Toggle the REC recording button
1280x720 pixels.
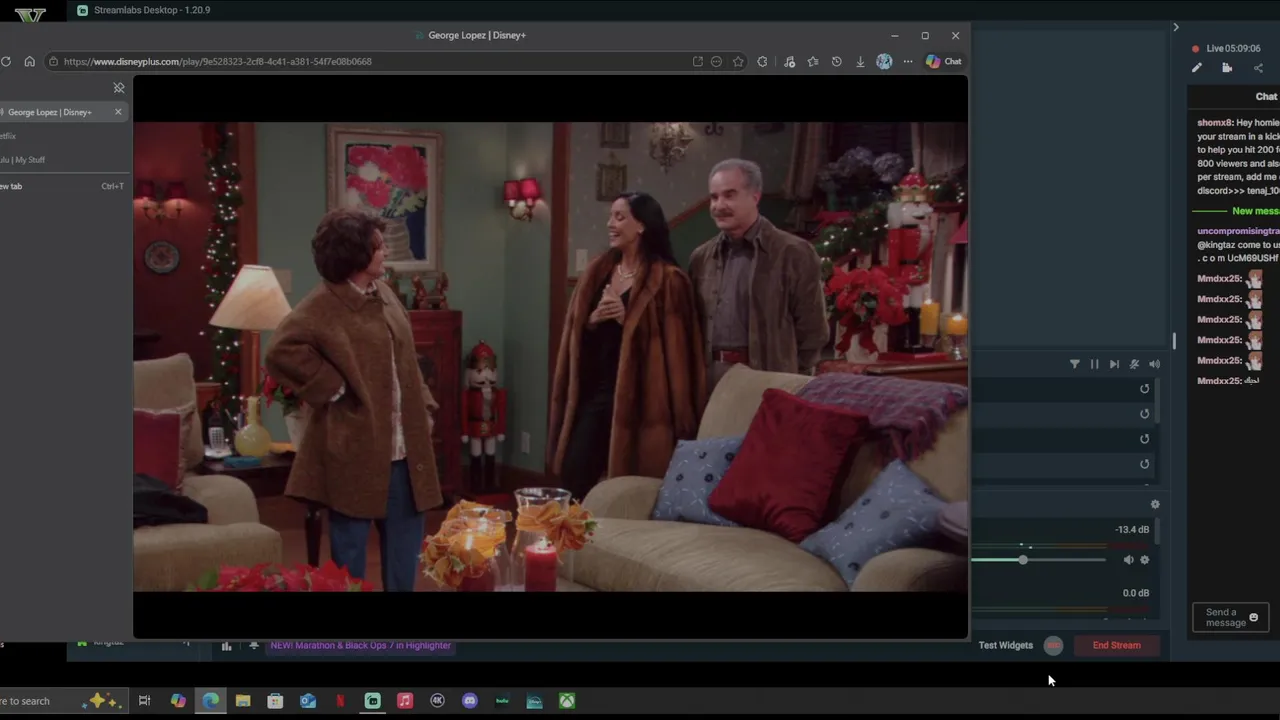1053,645
